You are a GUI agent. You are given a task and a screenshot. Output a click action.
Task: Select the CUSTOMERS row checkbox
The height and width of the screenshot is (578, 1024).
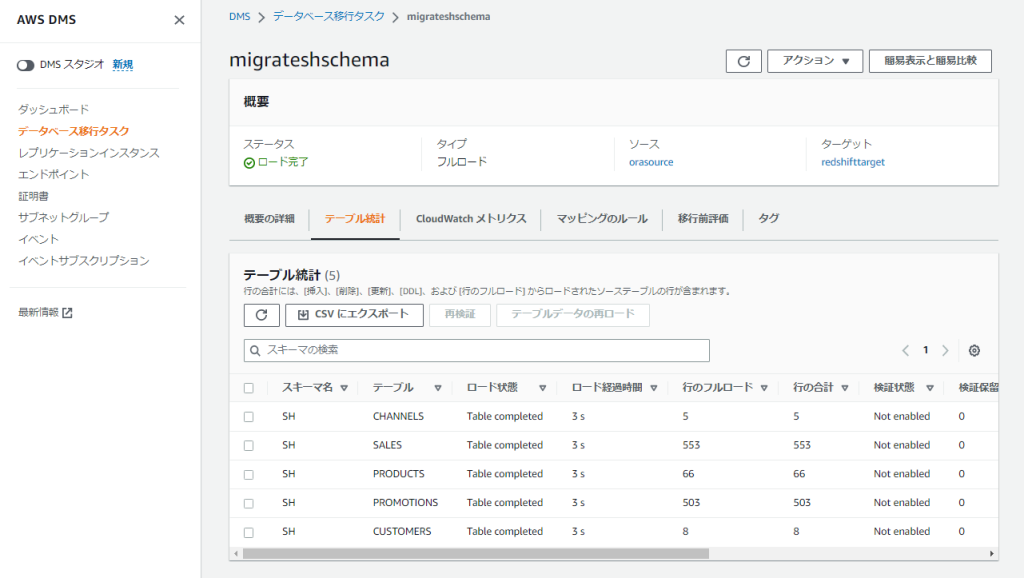click(x=249, y=533)
